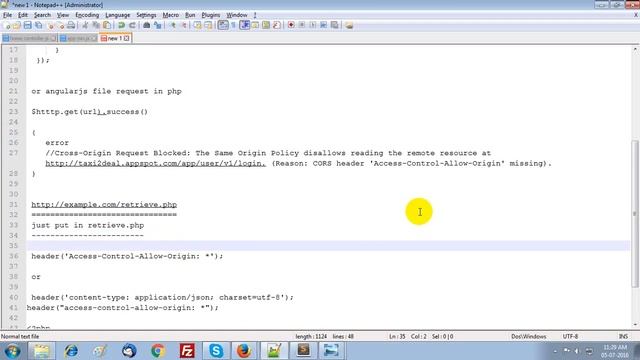Open FileZilla from the taskbar
Screen dimensions: 640x360
pyautogui.click(x=187, y=351)
